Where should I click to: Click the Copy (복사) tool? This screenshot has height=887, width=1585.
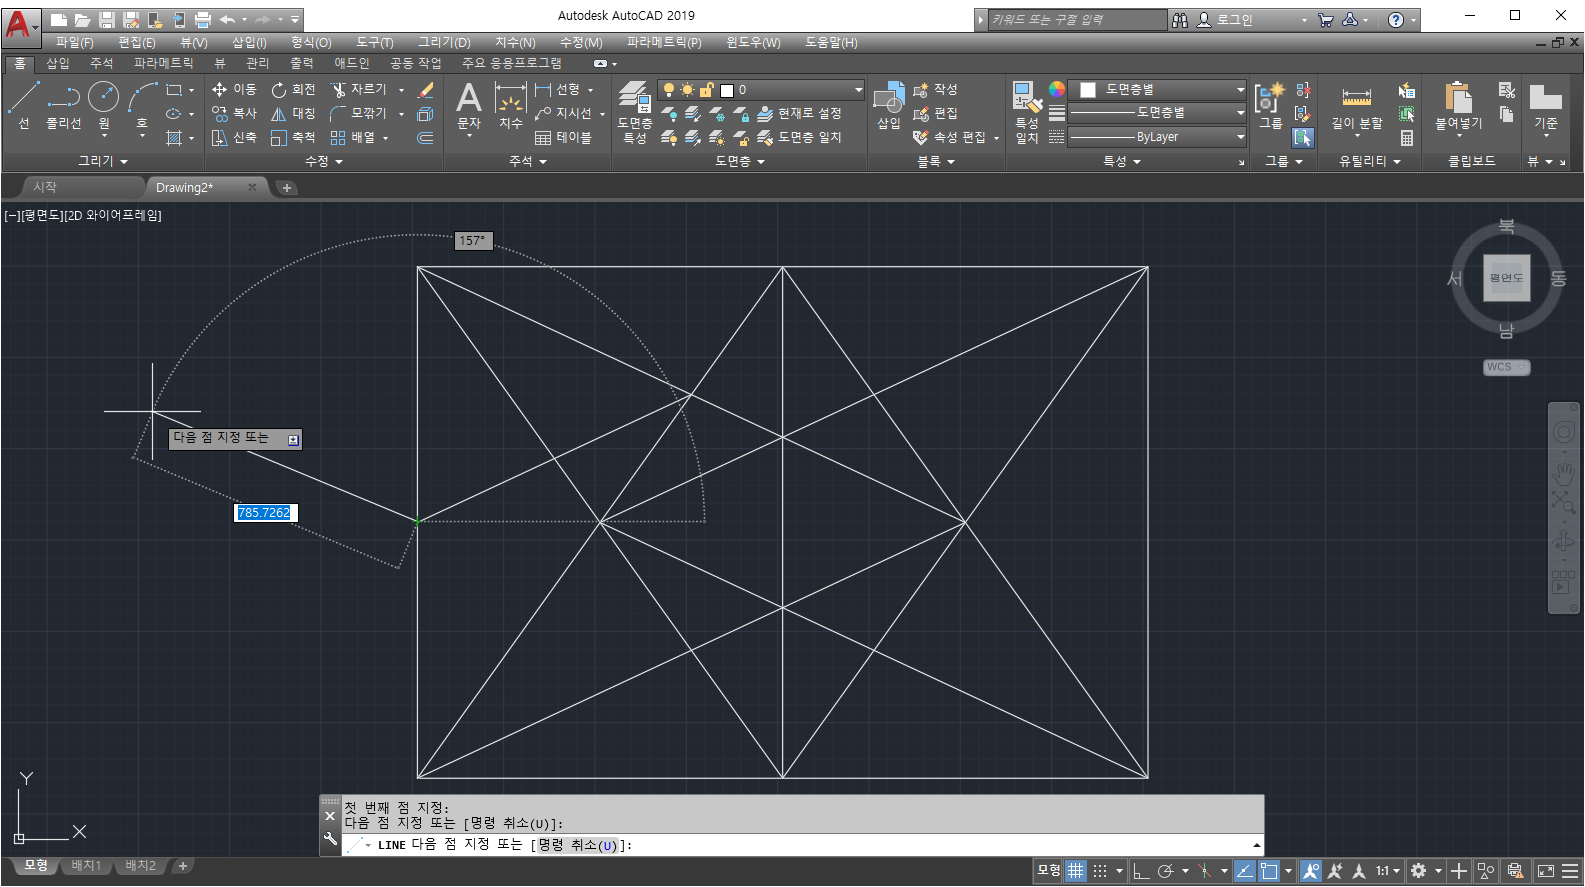coord(234,113)
